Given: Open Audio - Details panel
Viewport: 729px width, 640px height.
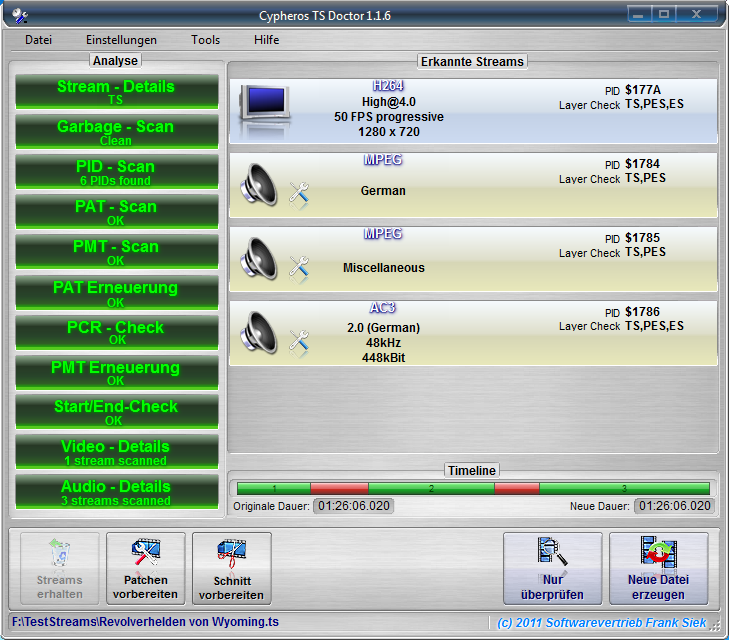Looking at the screenshot, I should point(117,491).
